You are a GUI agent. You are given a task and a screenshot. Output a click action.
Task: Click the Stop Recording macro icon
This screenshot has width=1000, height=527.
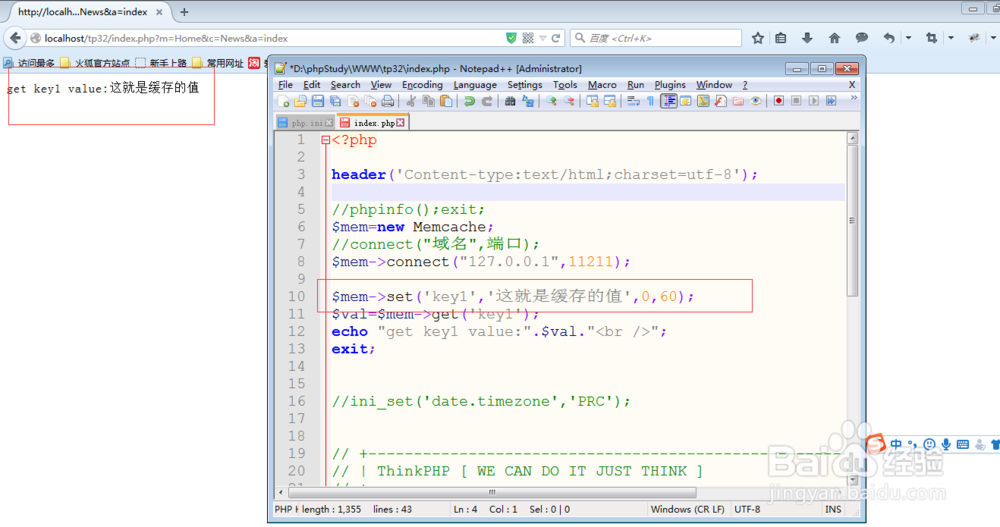(x=796, y=101)
